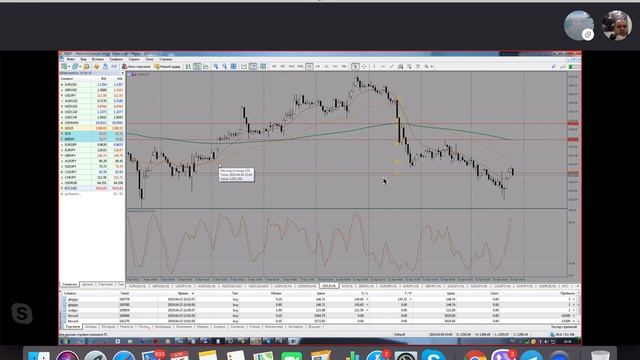
Task: Select GOLD row in Market Watch
Action: pyautogui.click(x=92, y=128)
